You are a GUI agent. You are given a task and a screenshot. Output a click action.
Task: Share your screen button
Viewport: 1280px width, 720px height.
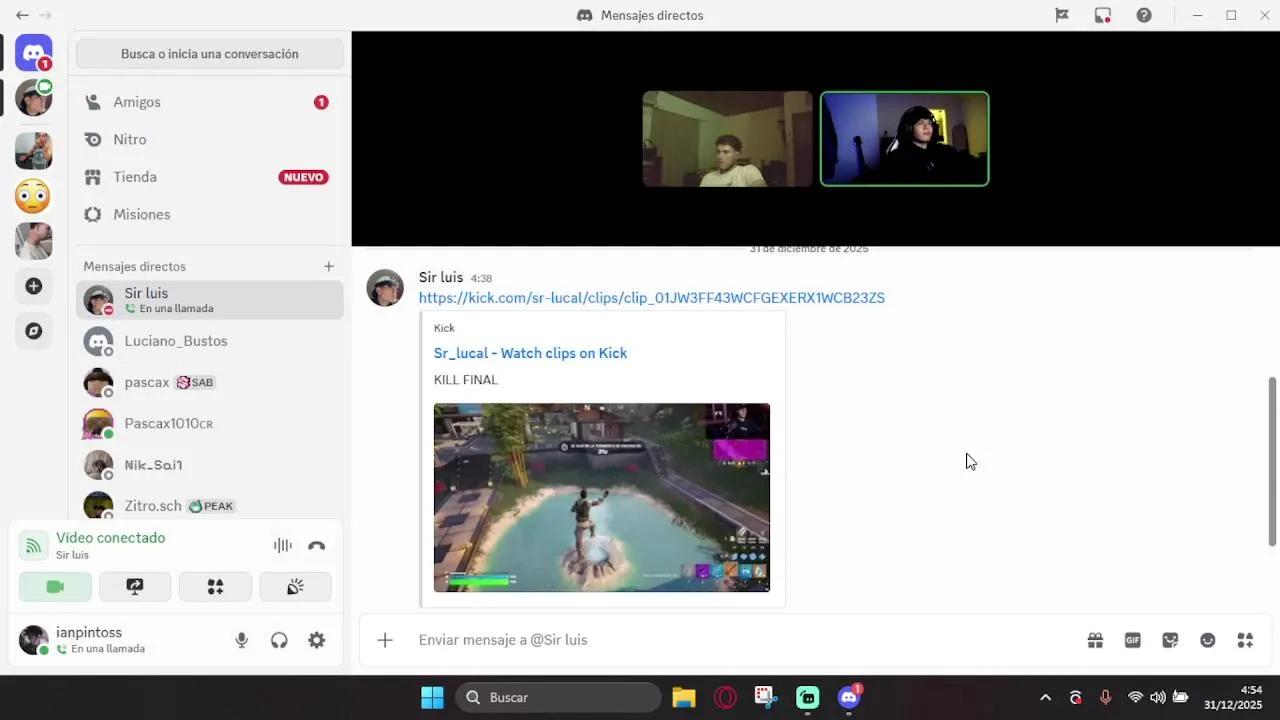click(135, 587)
